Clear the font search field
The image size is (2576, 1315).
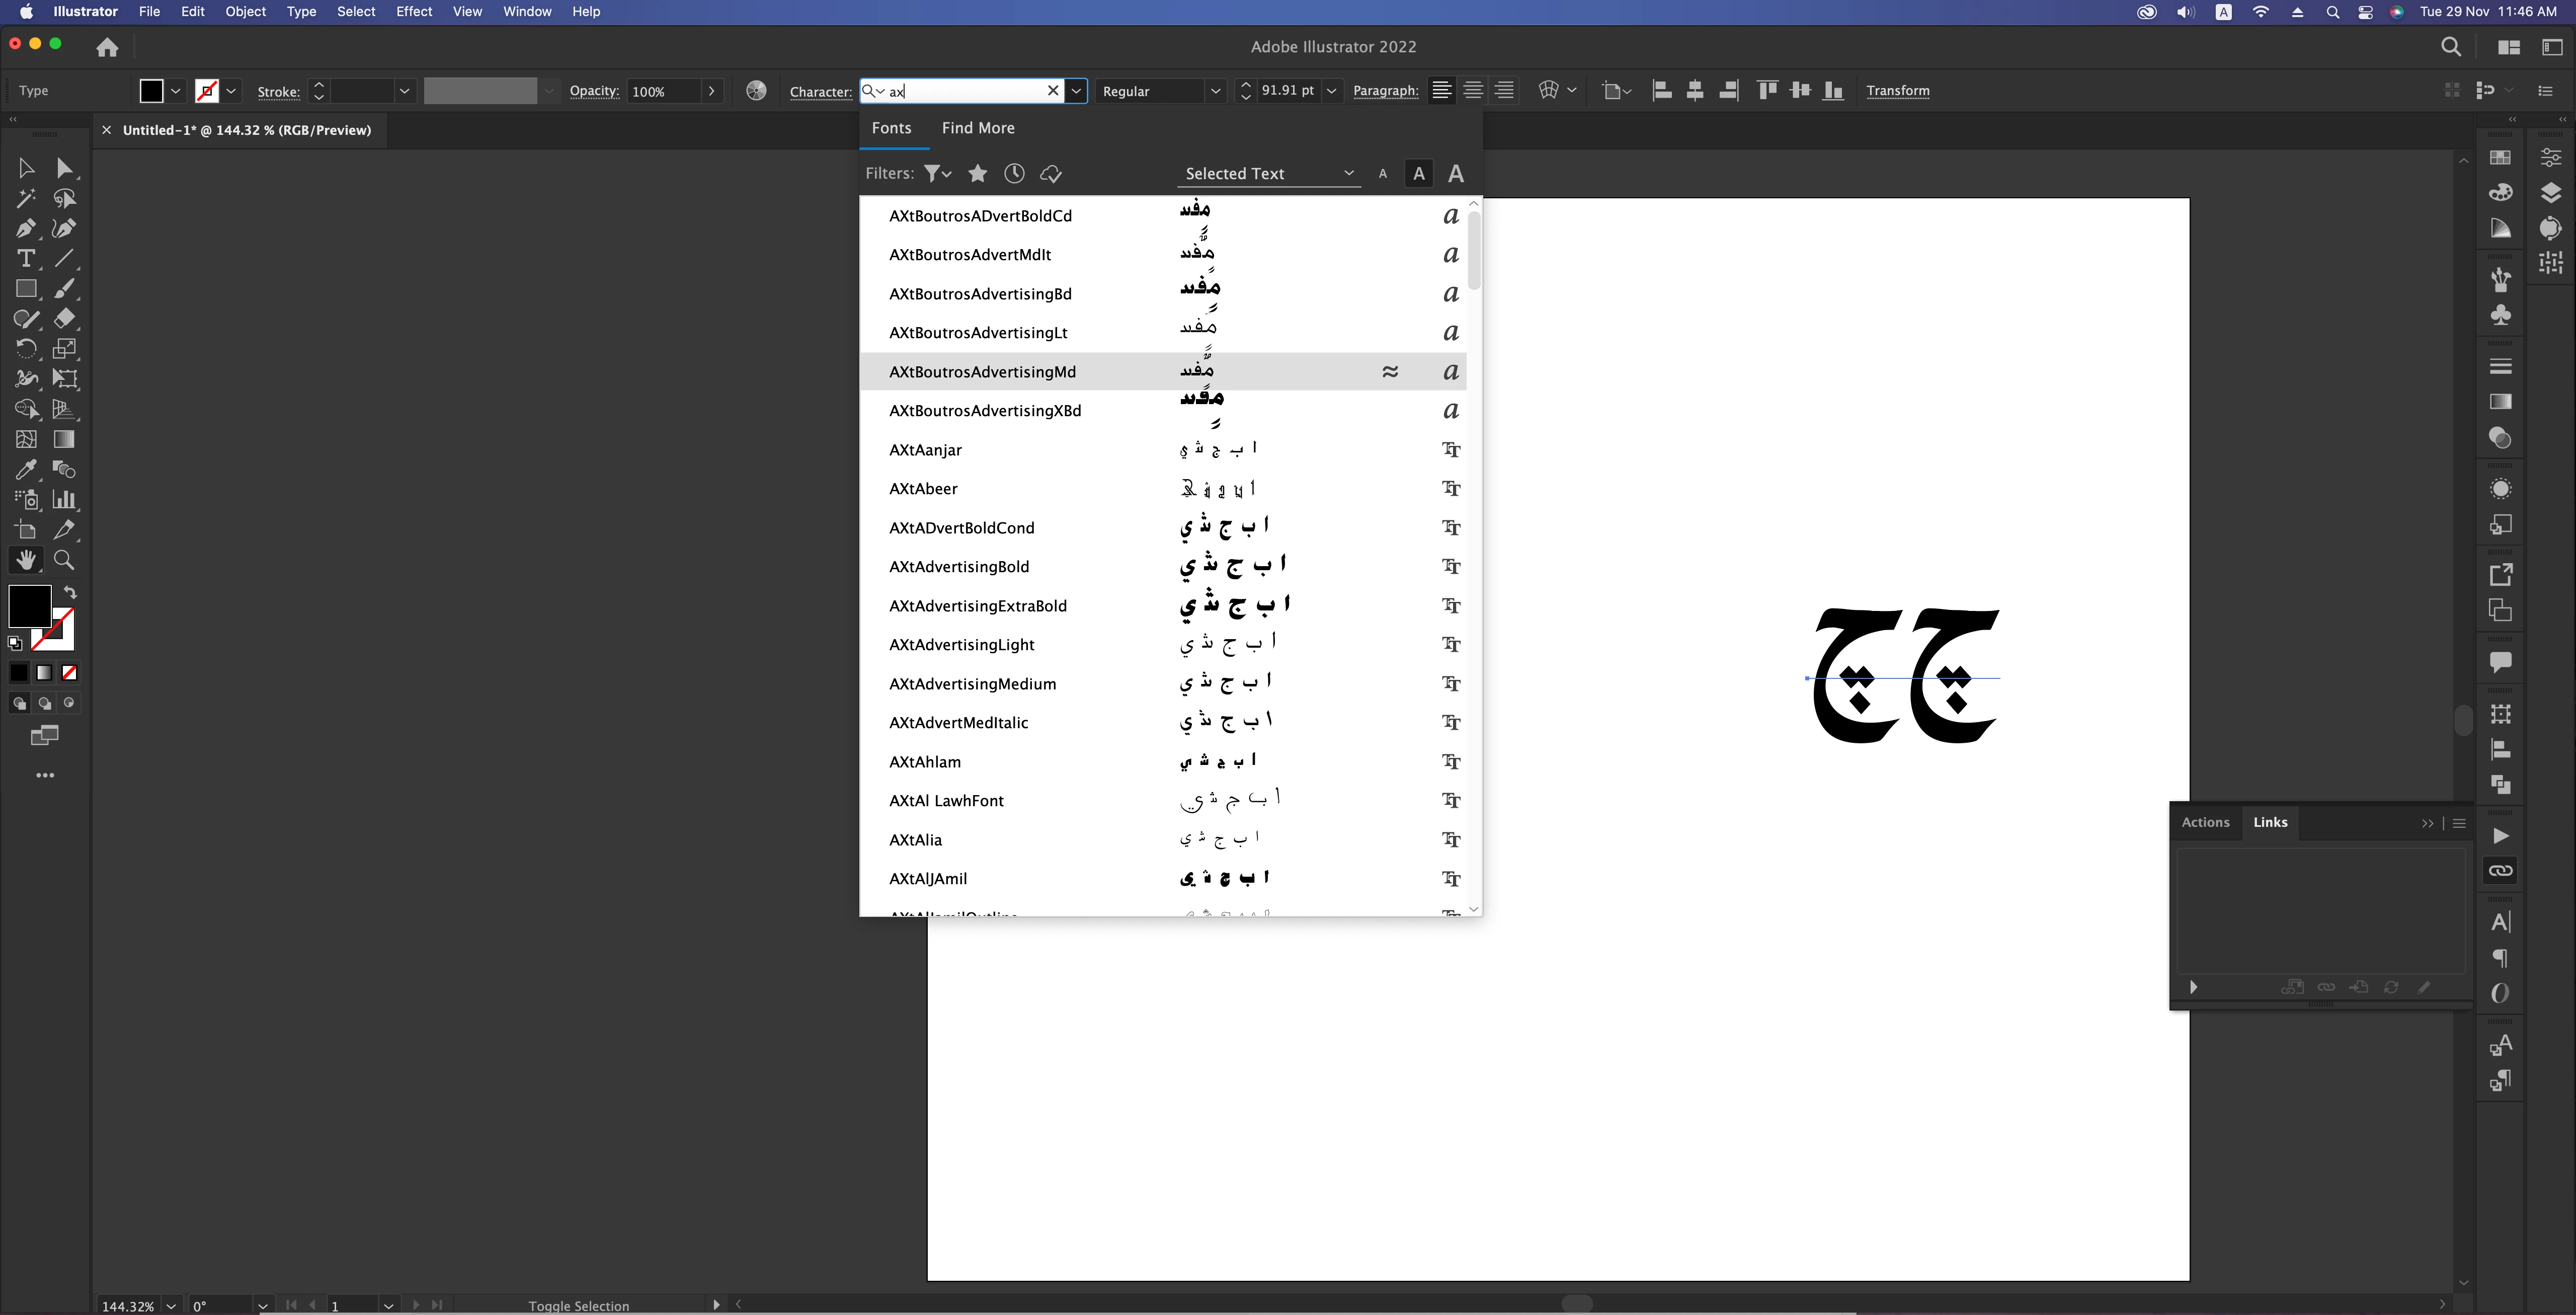pos(1052,91)
